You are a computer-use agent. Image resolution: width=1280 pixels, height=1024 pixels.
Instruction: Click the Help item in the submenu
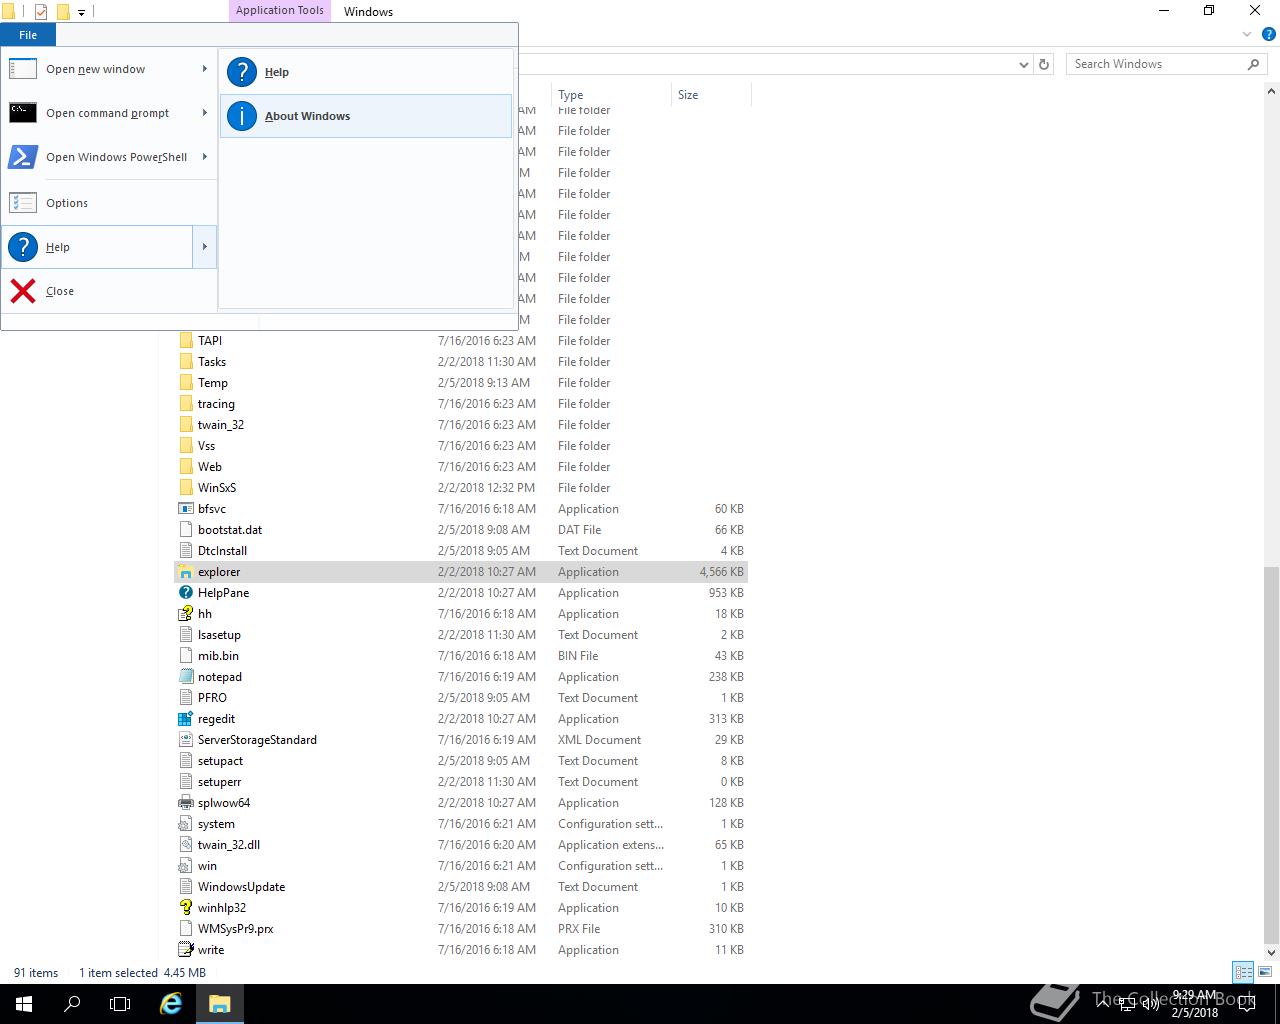tap(366, 72)
